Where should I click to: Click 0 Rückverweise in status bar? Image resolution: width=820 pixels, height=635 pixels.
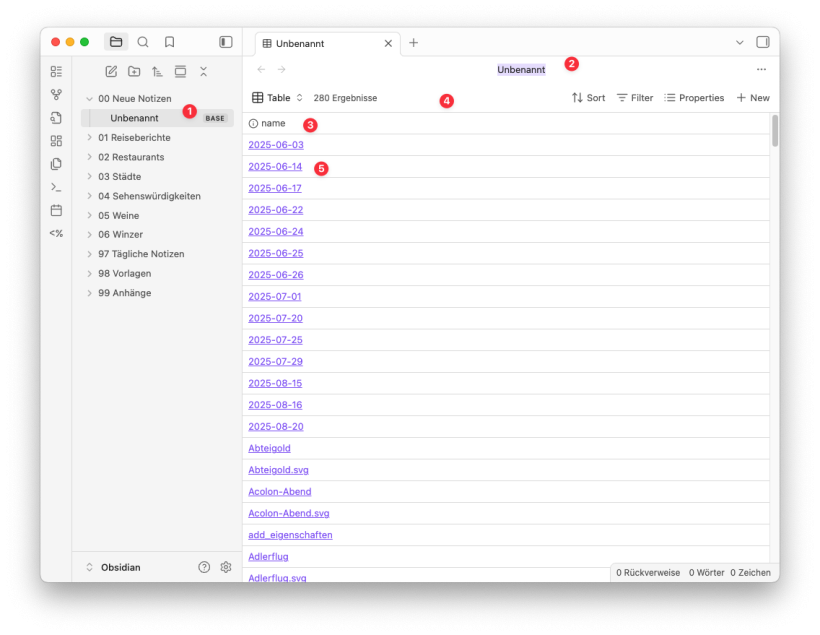[648, 573]
